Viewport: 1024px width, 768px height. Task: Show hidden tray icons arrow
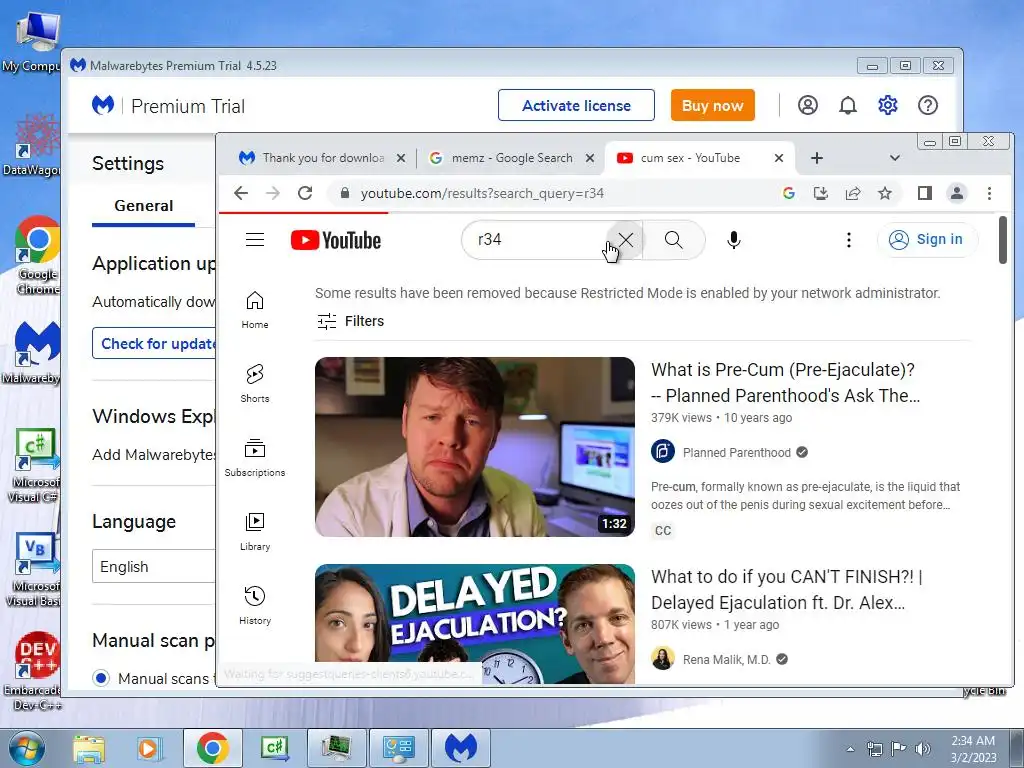tap(850, 749)
